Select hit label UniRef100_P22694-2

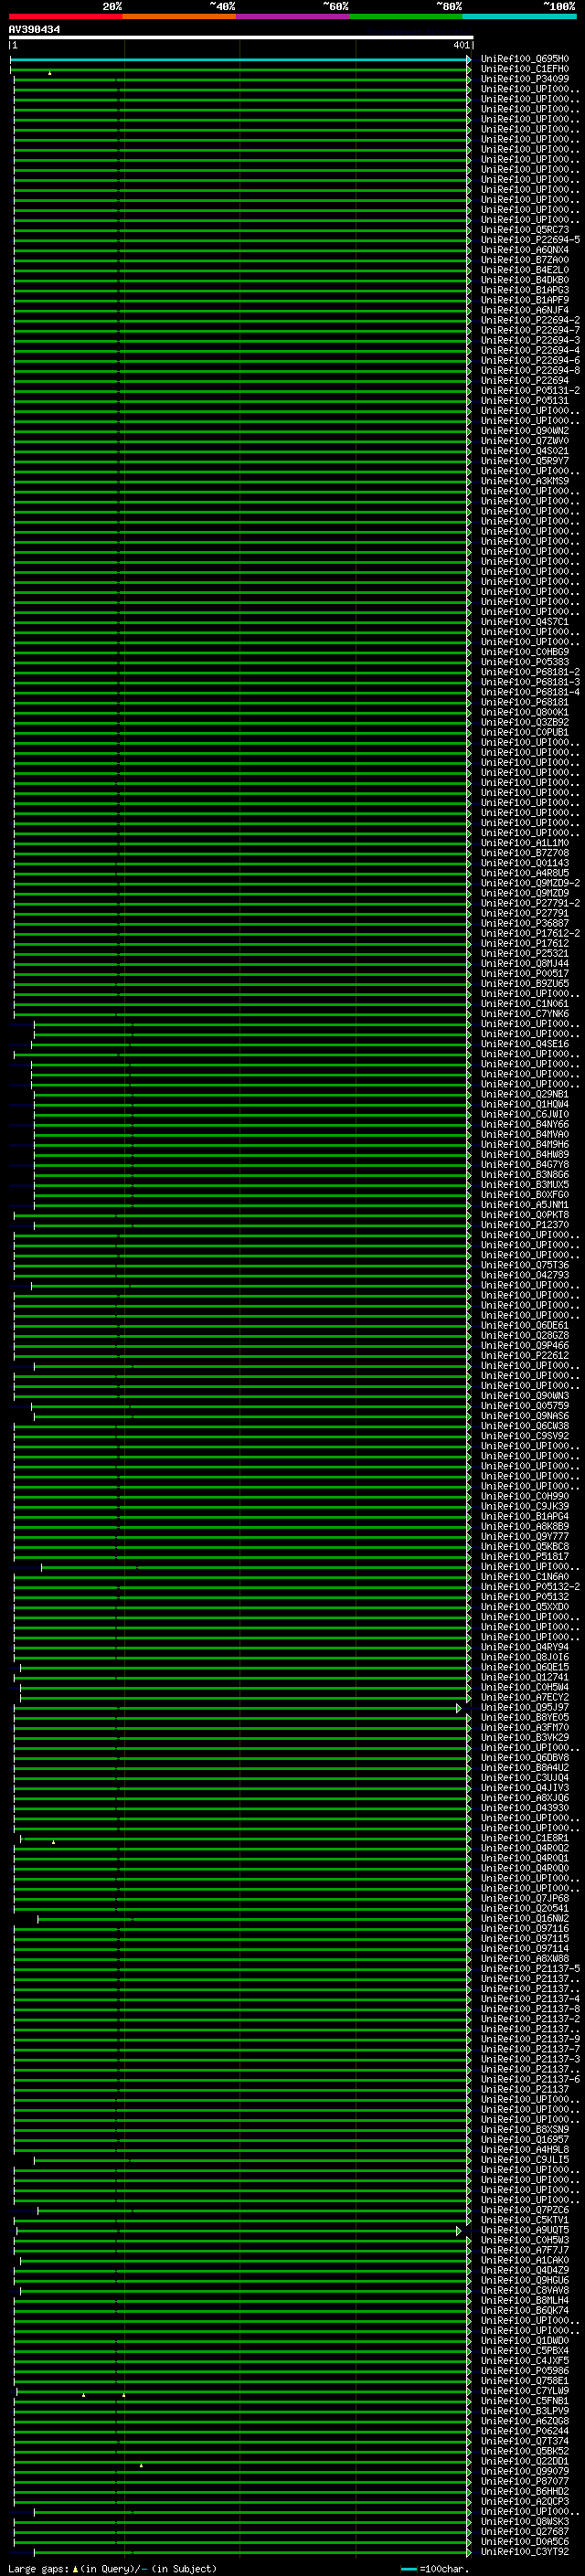point(530,320)
